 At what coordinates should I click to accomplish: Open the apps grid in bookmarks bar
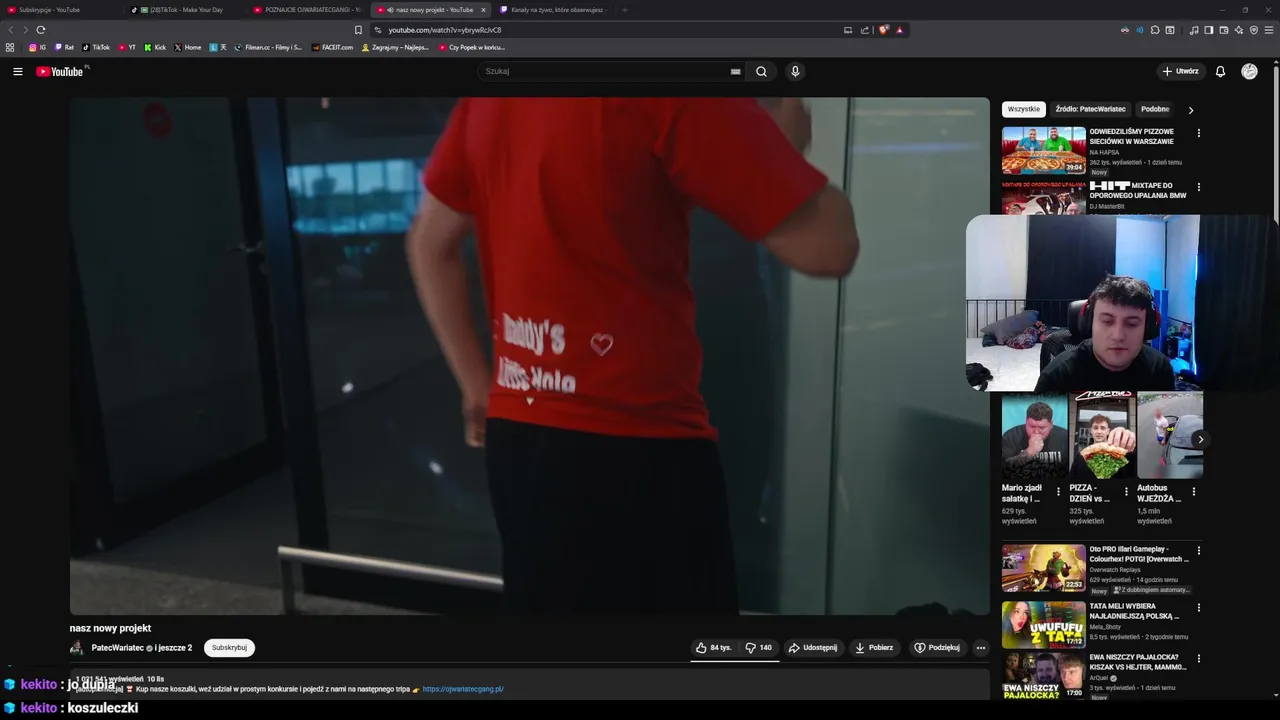10,47
